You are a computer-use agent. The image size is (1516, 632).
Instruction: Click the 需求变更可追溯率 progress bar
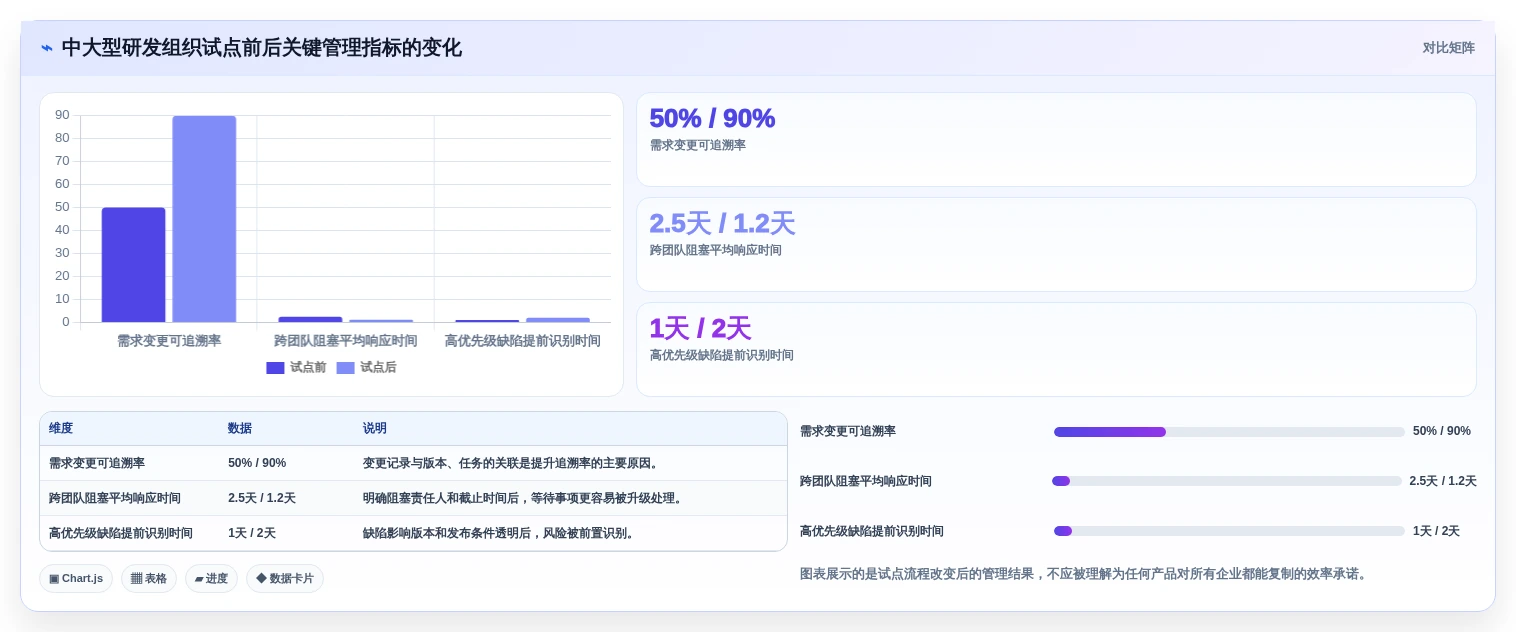coord(1229,432)
